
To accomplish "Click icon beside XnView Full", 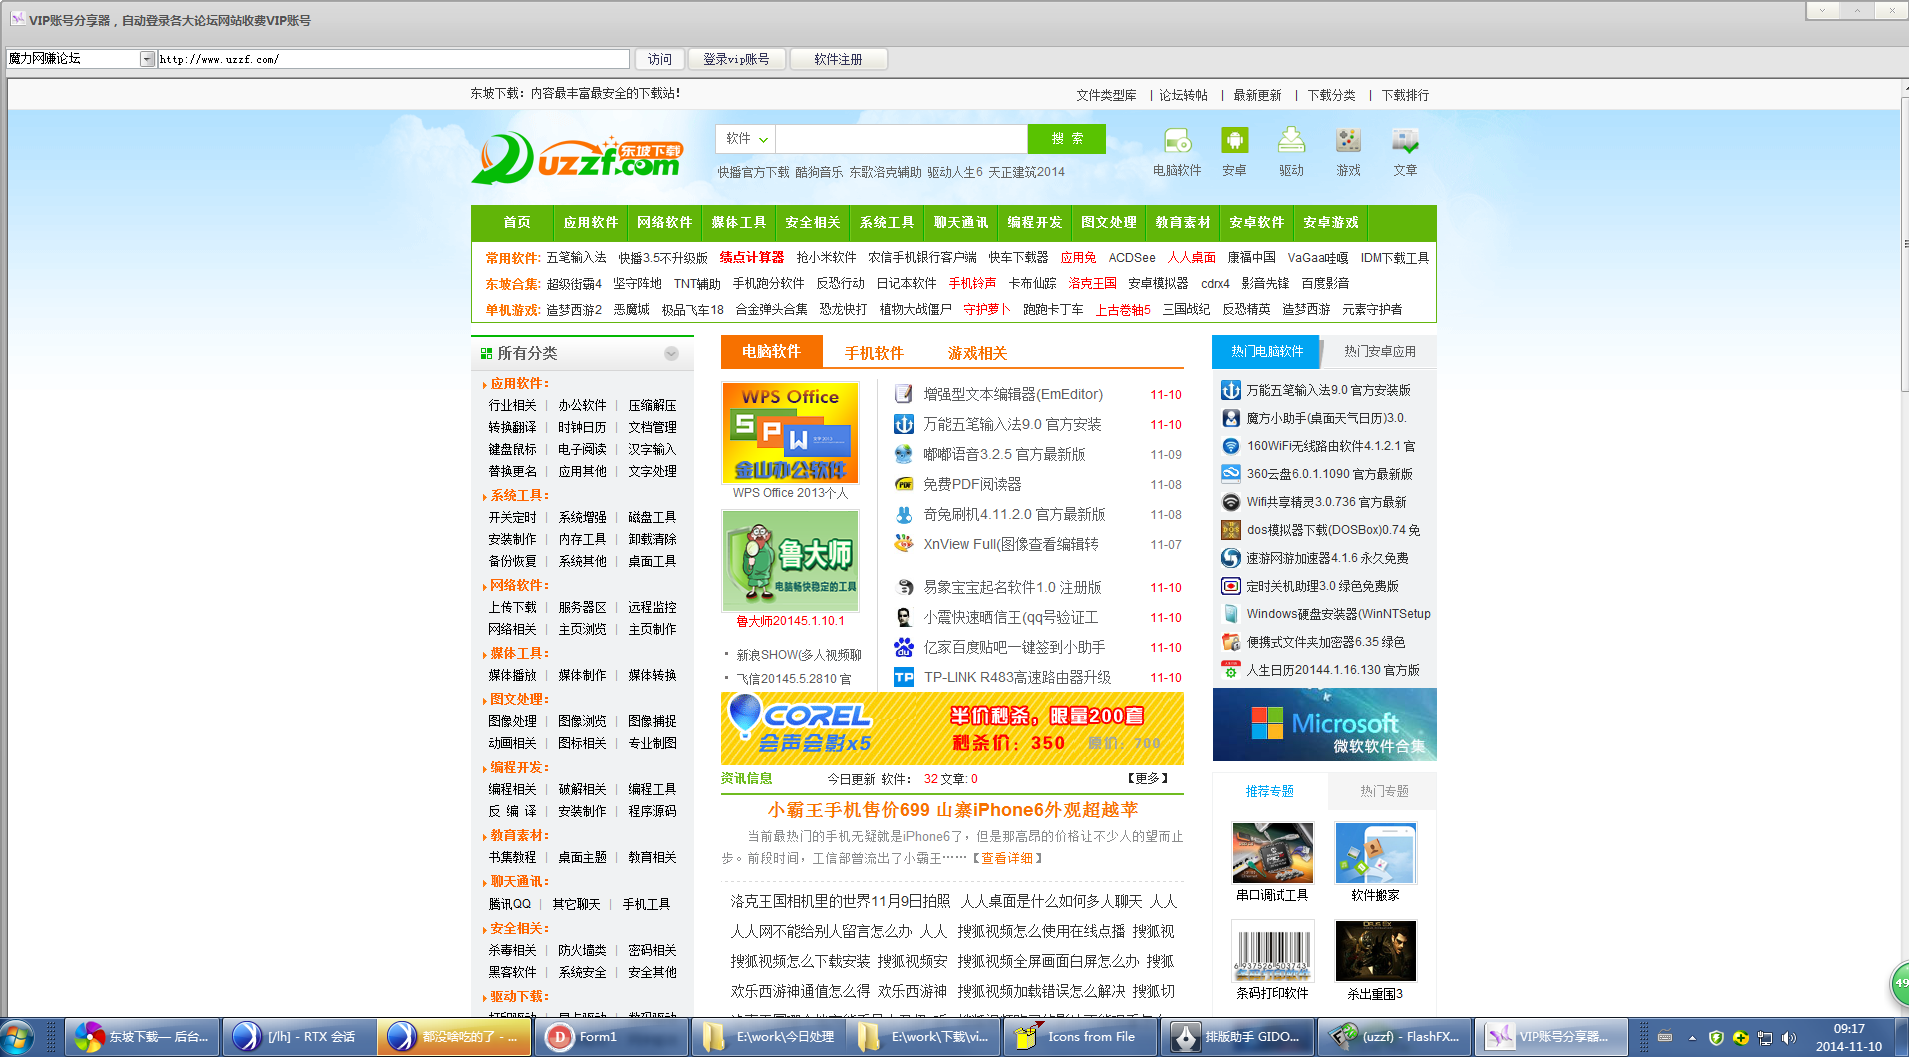I will 904,544.
